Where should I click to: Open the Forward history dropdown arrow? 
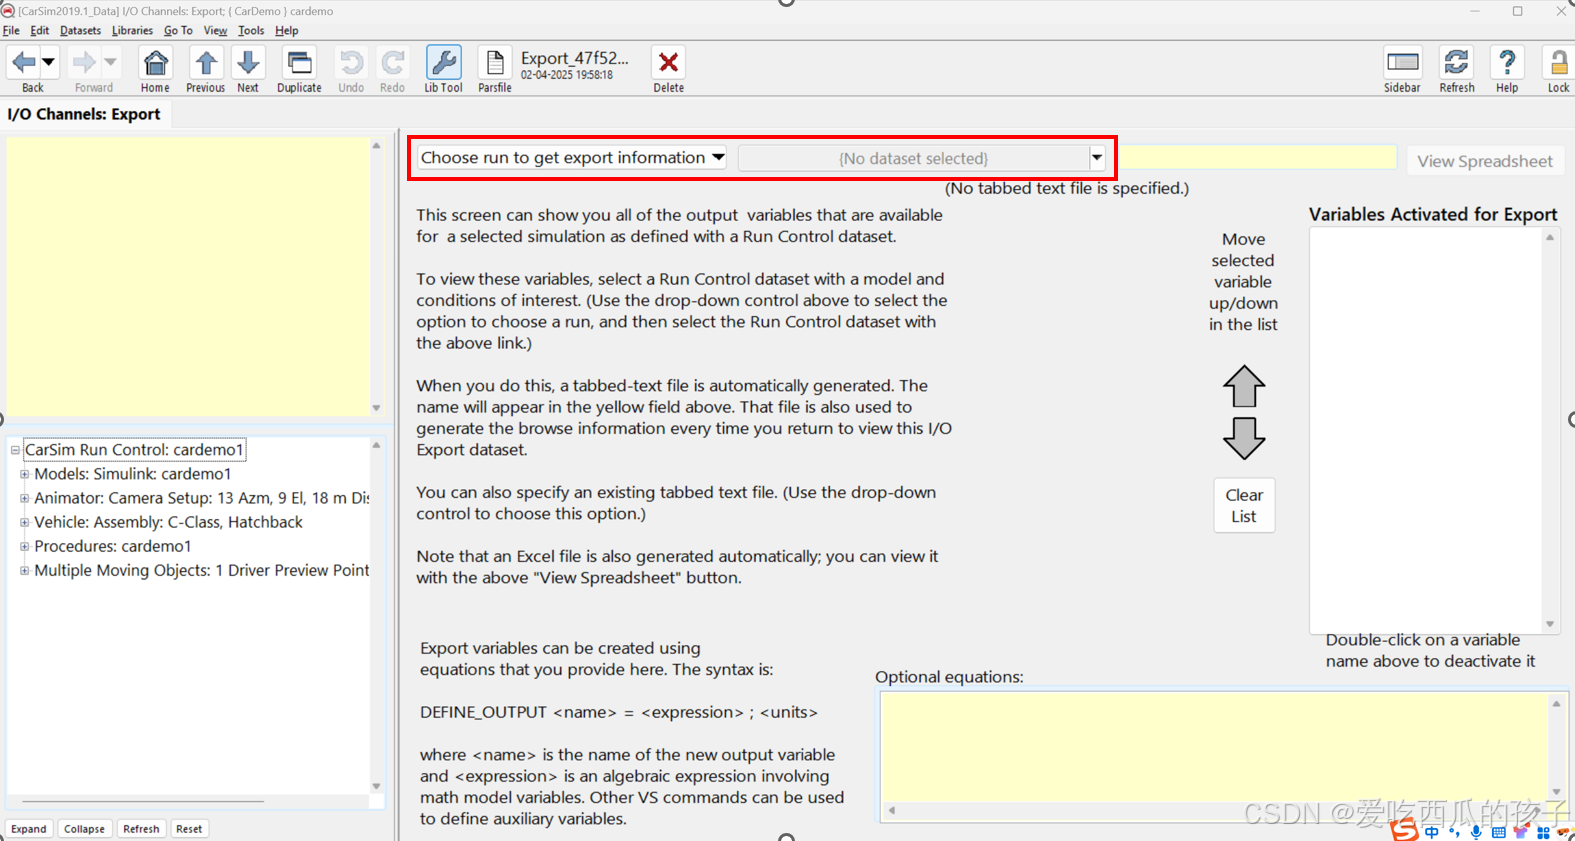tap(110, 62)
